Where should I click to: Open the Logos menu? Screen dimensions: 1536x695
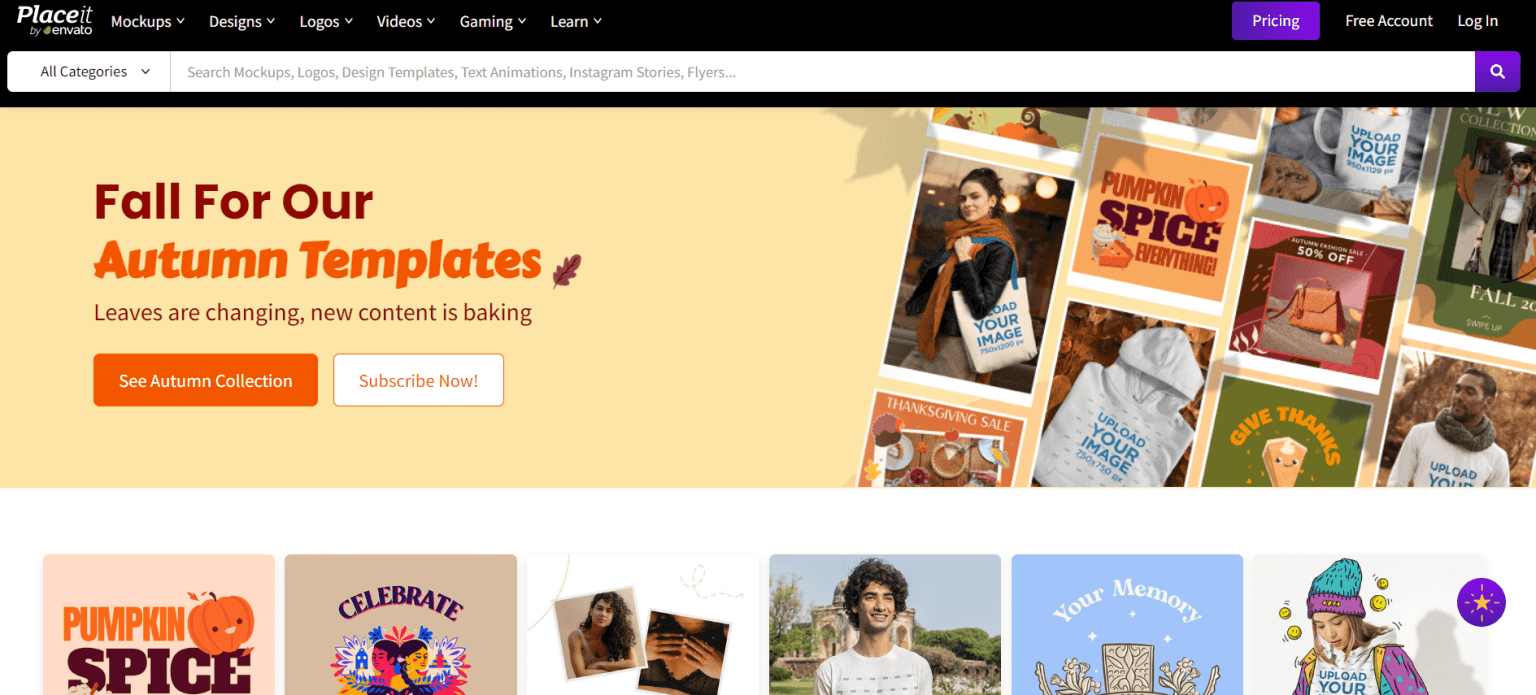325,21
